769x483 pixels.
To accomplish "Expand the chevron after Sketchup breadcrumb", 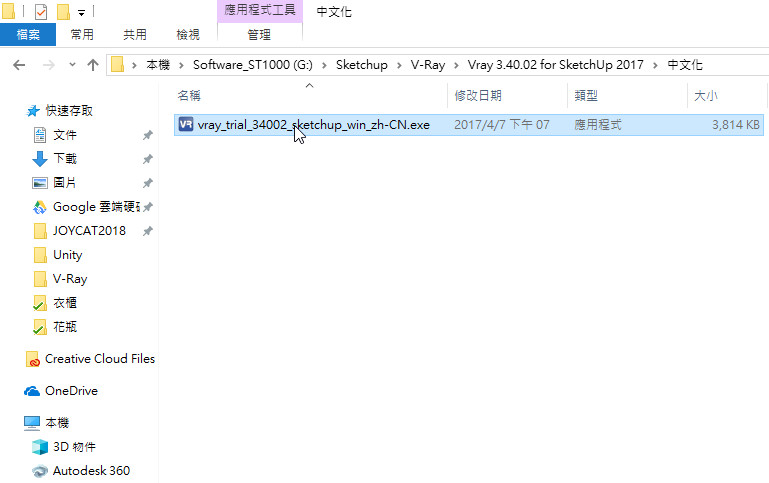I will click(x=399, y=65).
